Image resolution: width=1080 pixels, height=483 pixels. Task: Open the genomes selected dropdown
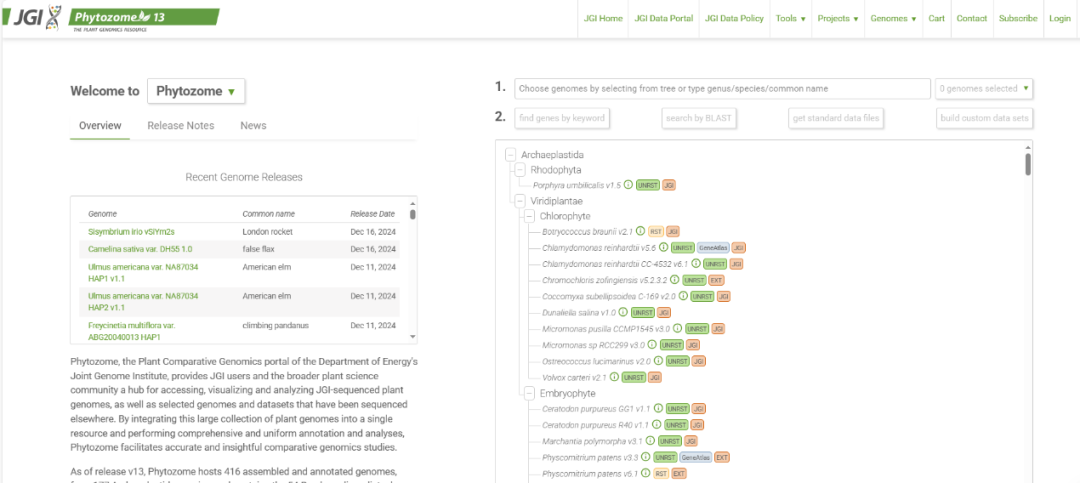(x=984, y=89)
